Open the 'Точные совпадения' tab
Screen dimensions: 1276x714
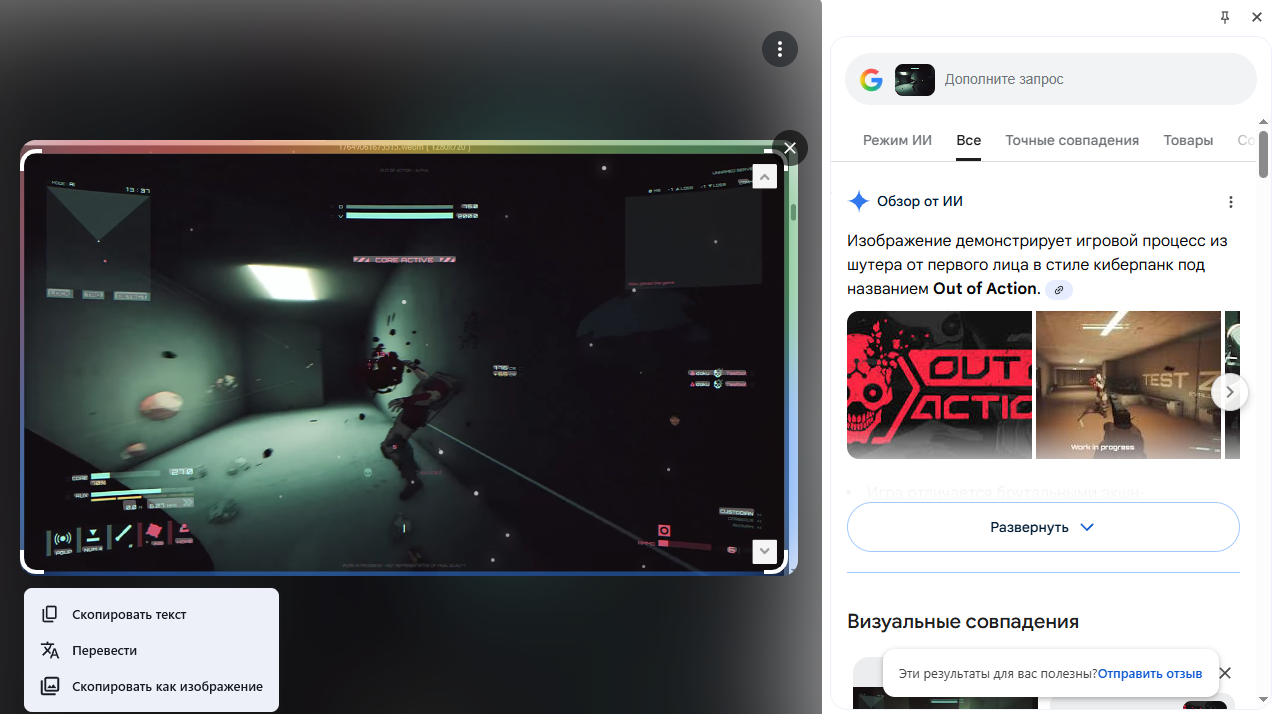[1072, 140]
